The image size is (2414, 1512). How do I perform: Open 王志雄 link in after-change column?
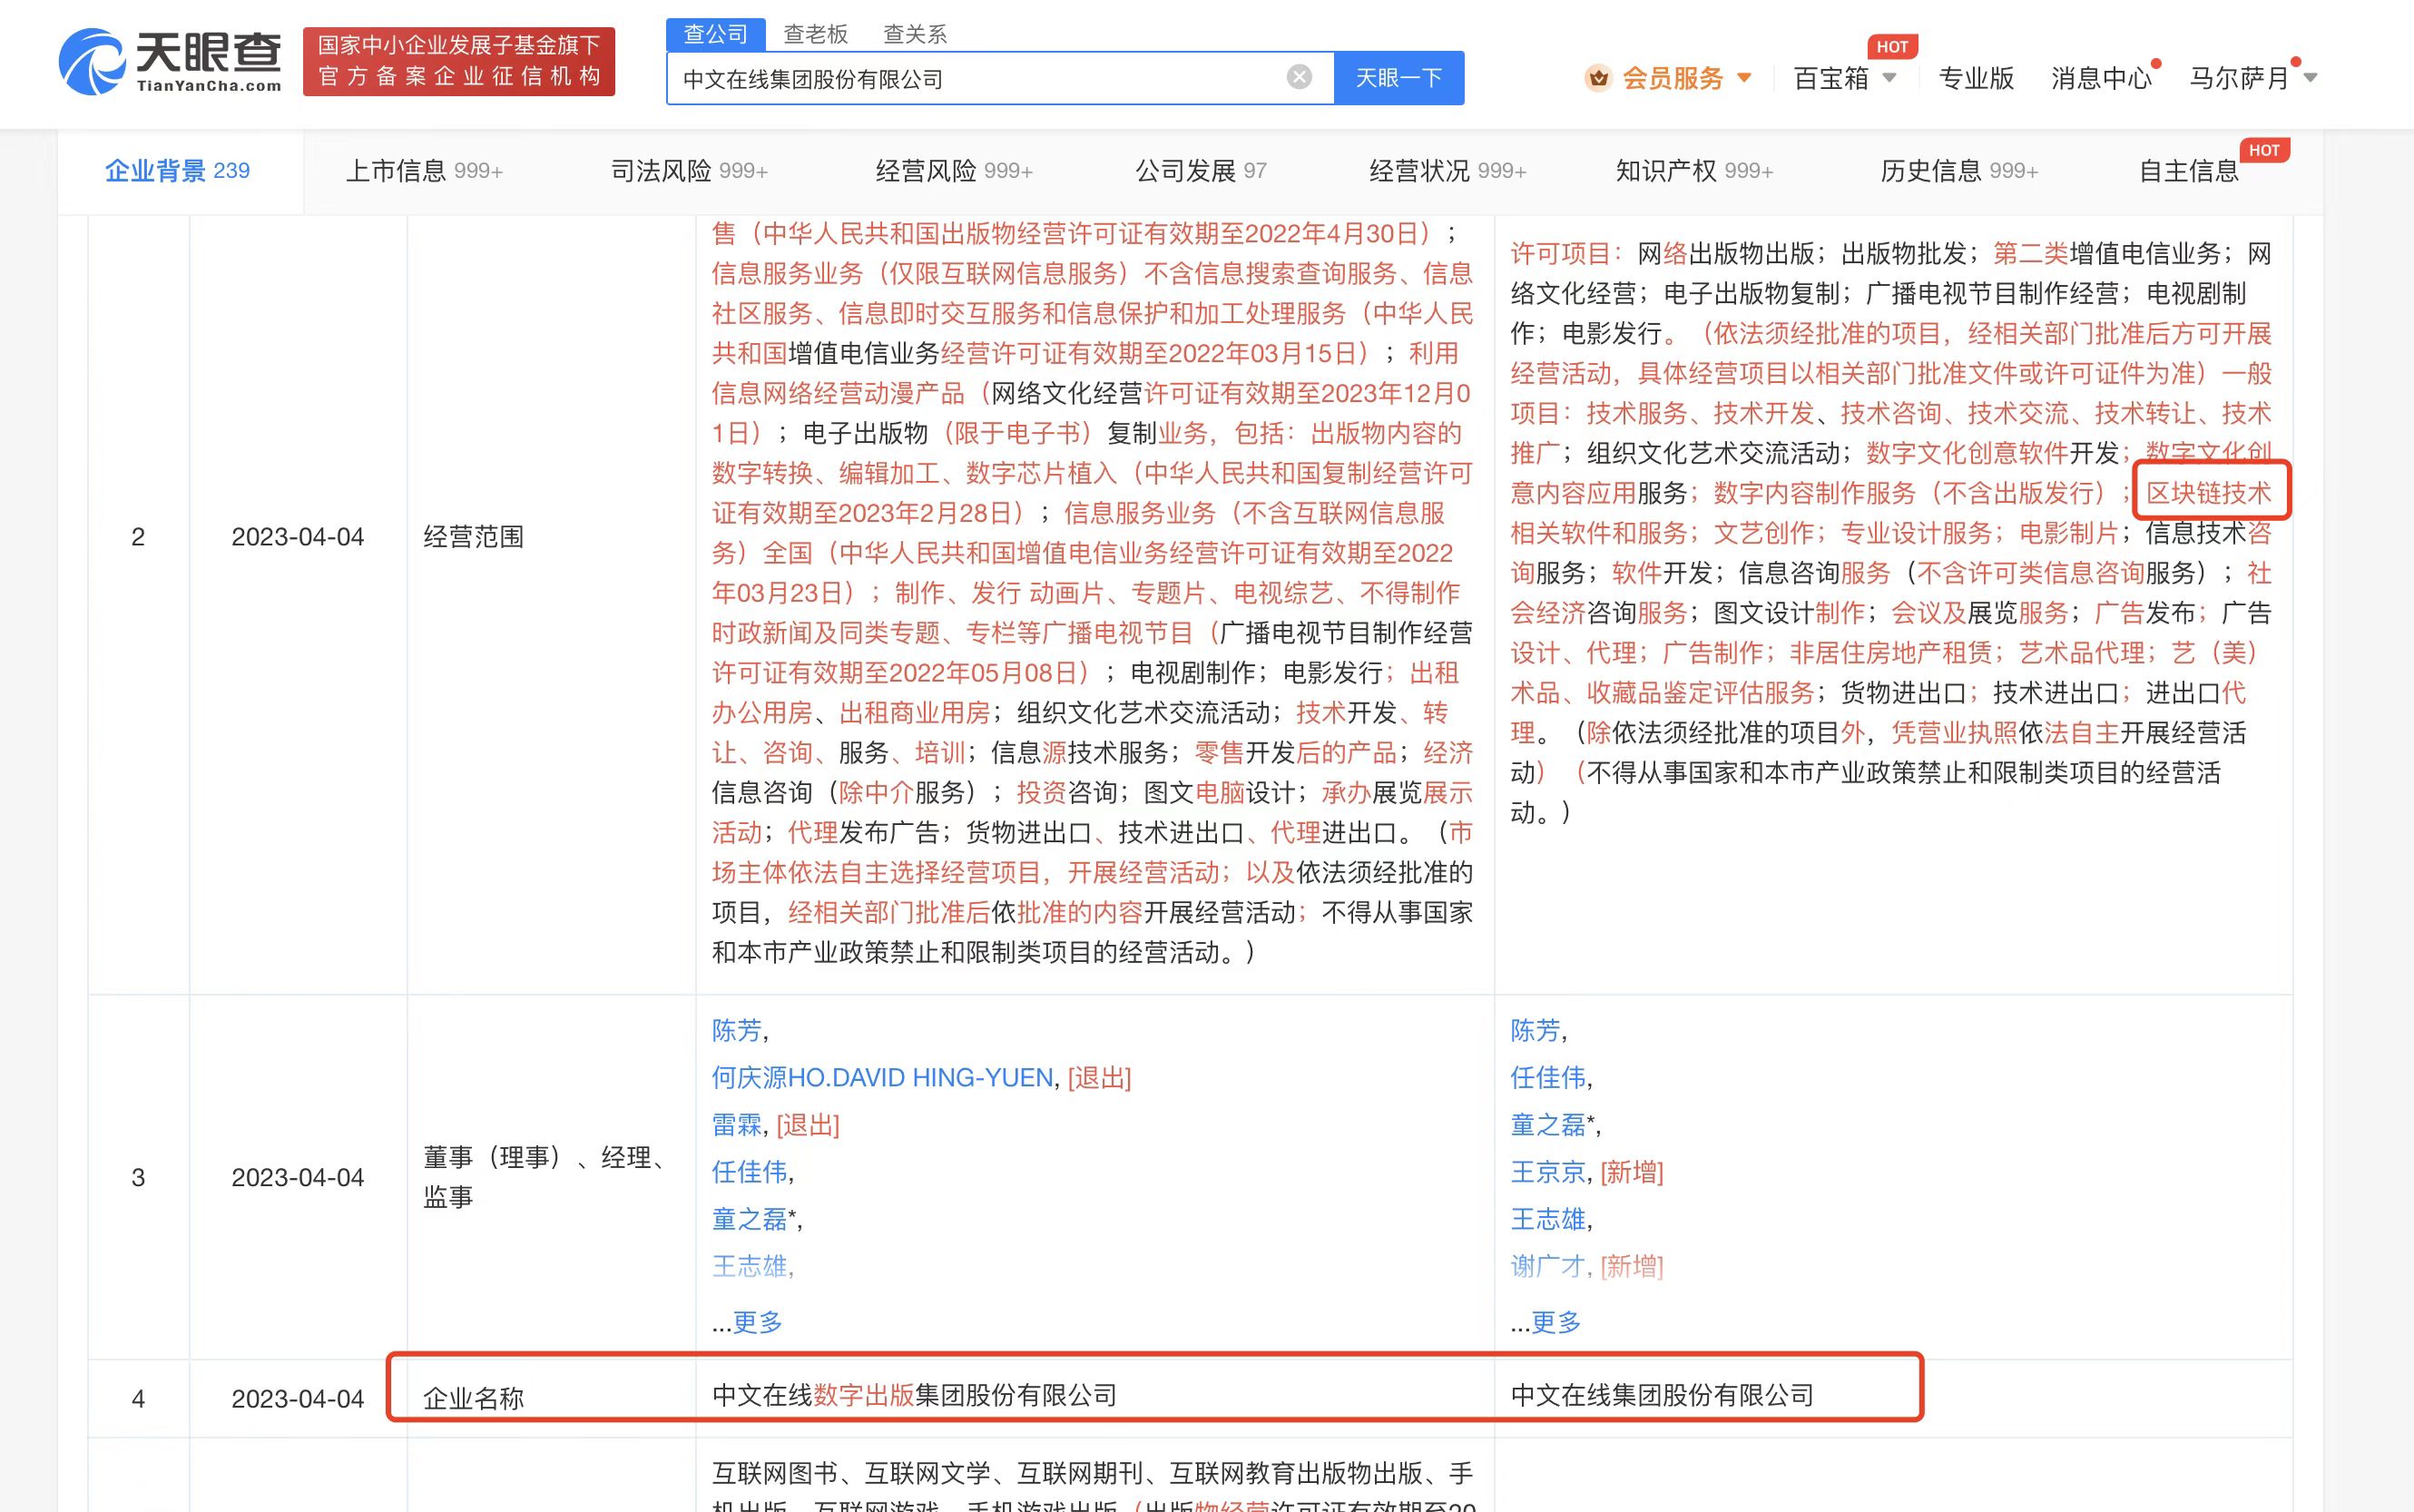click(1547, 1219)
